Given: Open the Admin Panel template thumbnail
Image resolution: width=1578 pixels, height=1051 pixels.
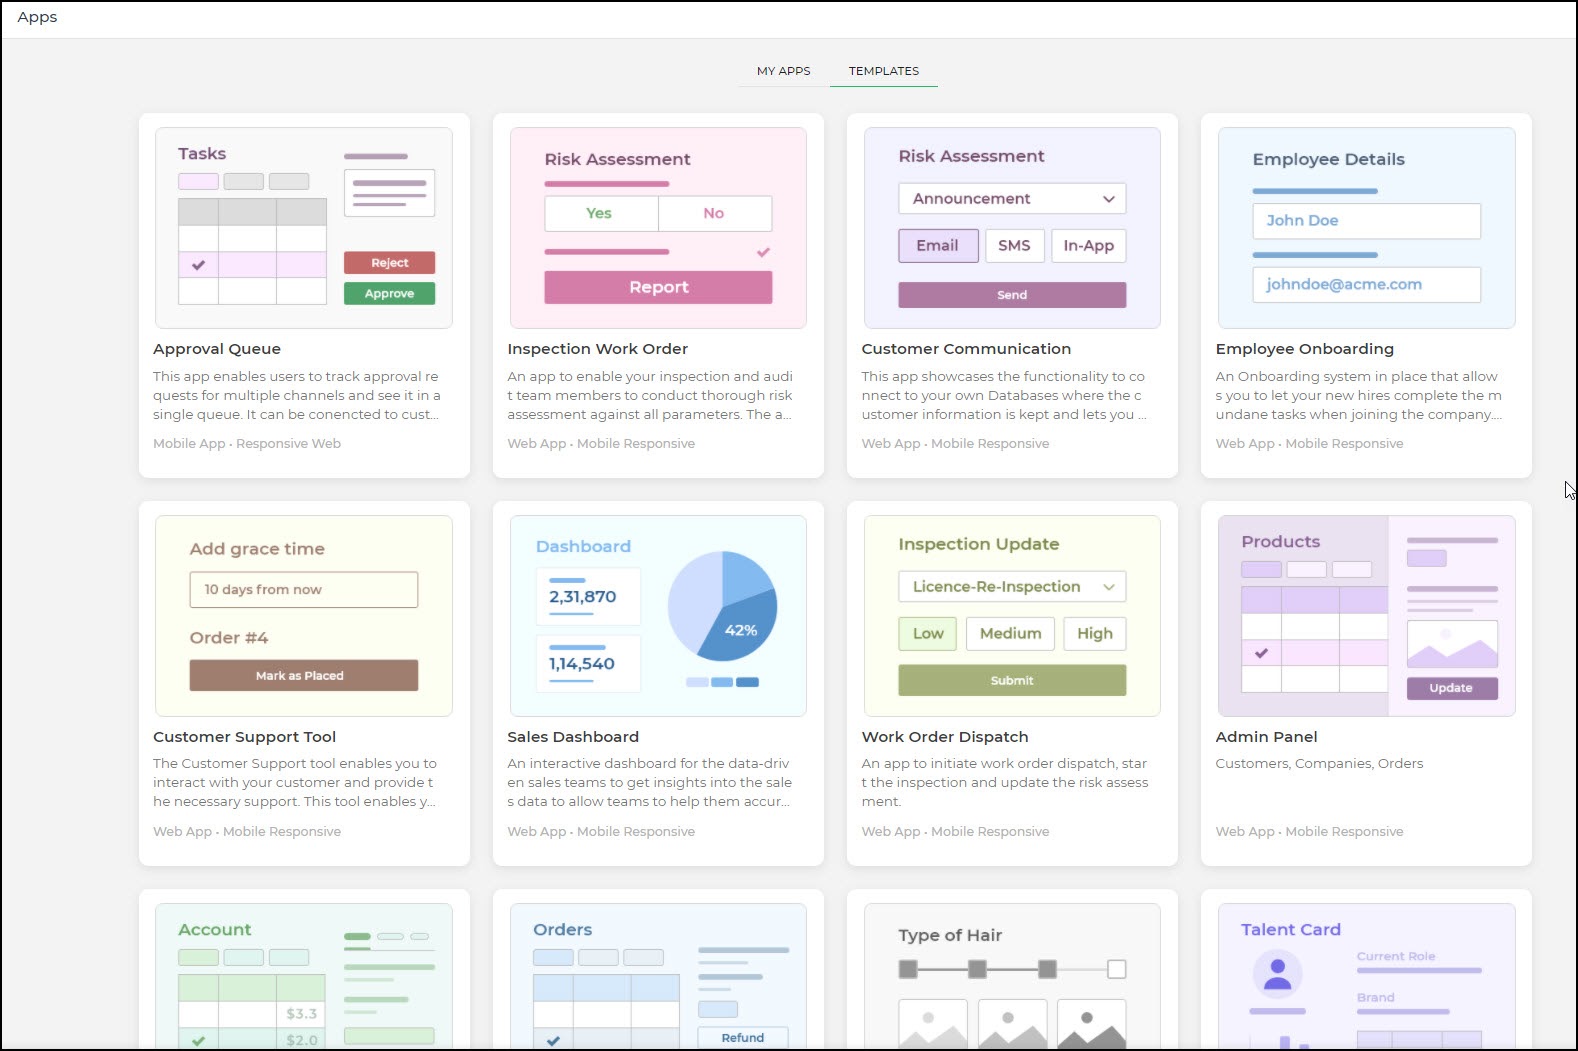Looking at the screenshot, I should (1366, 616).
